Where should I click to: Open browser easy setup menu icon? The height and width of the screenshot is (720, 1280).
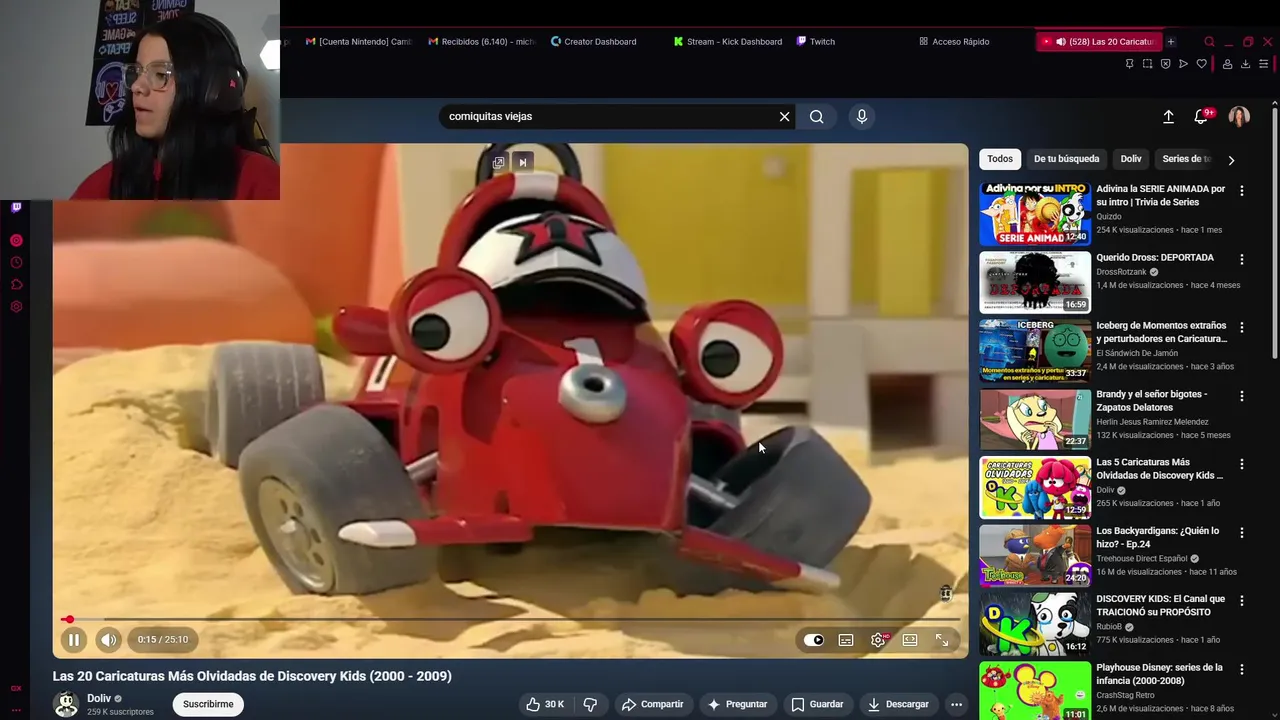[x=1264, y=64]
